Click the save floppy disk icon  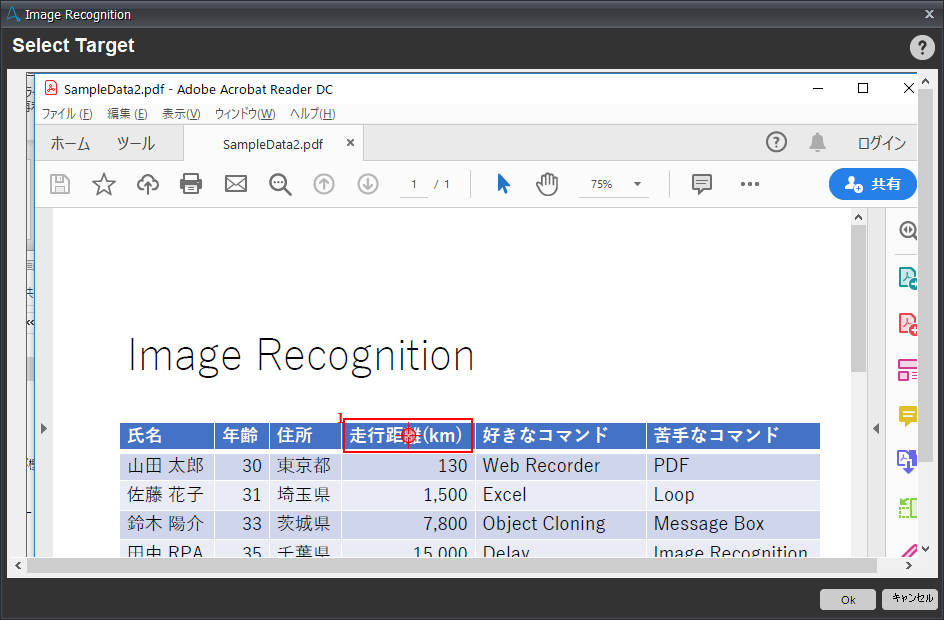(x=60, y=184)
